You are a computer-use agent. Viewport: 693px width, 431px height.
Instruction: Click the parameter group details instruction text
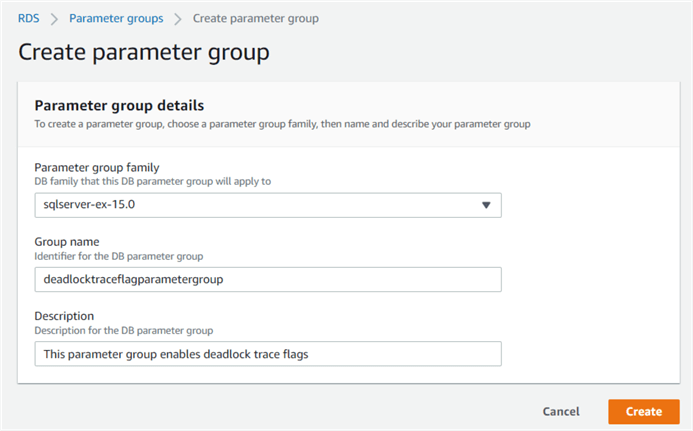pos(281,124)
